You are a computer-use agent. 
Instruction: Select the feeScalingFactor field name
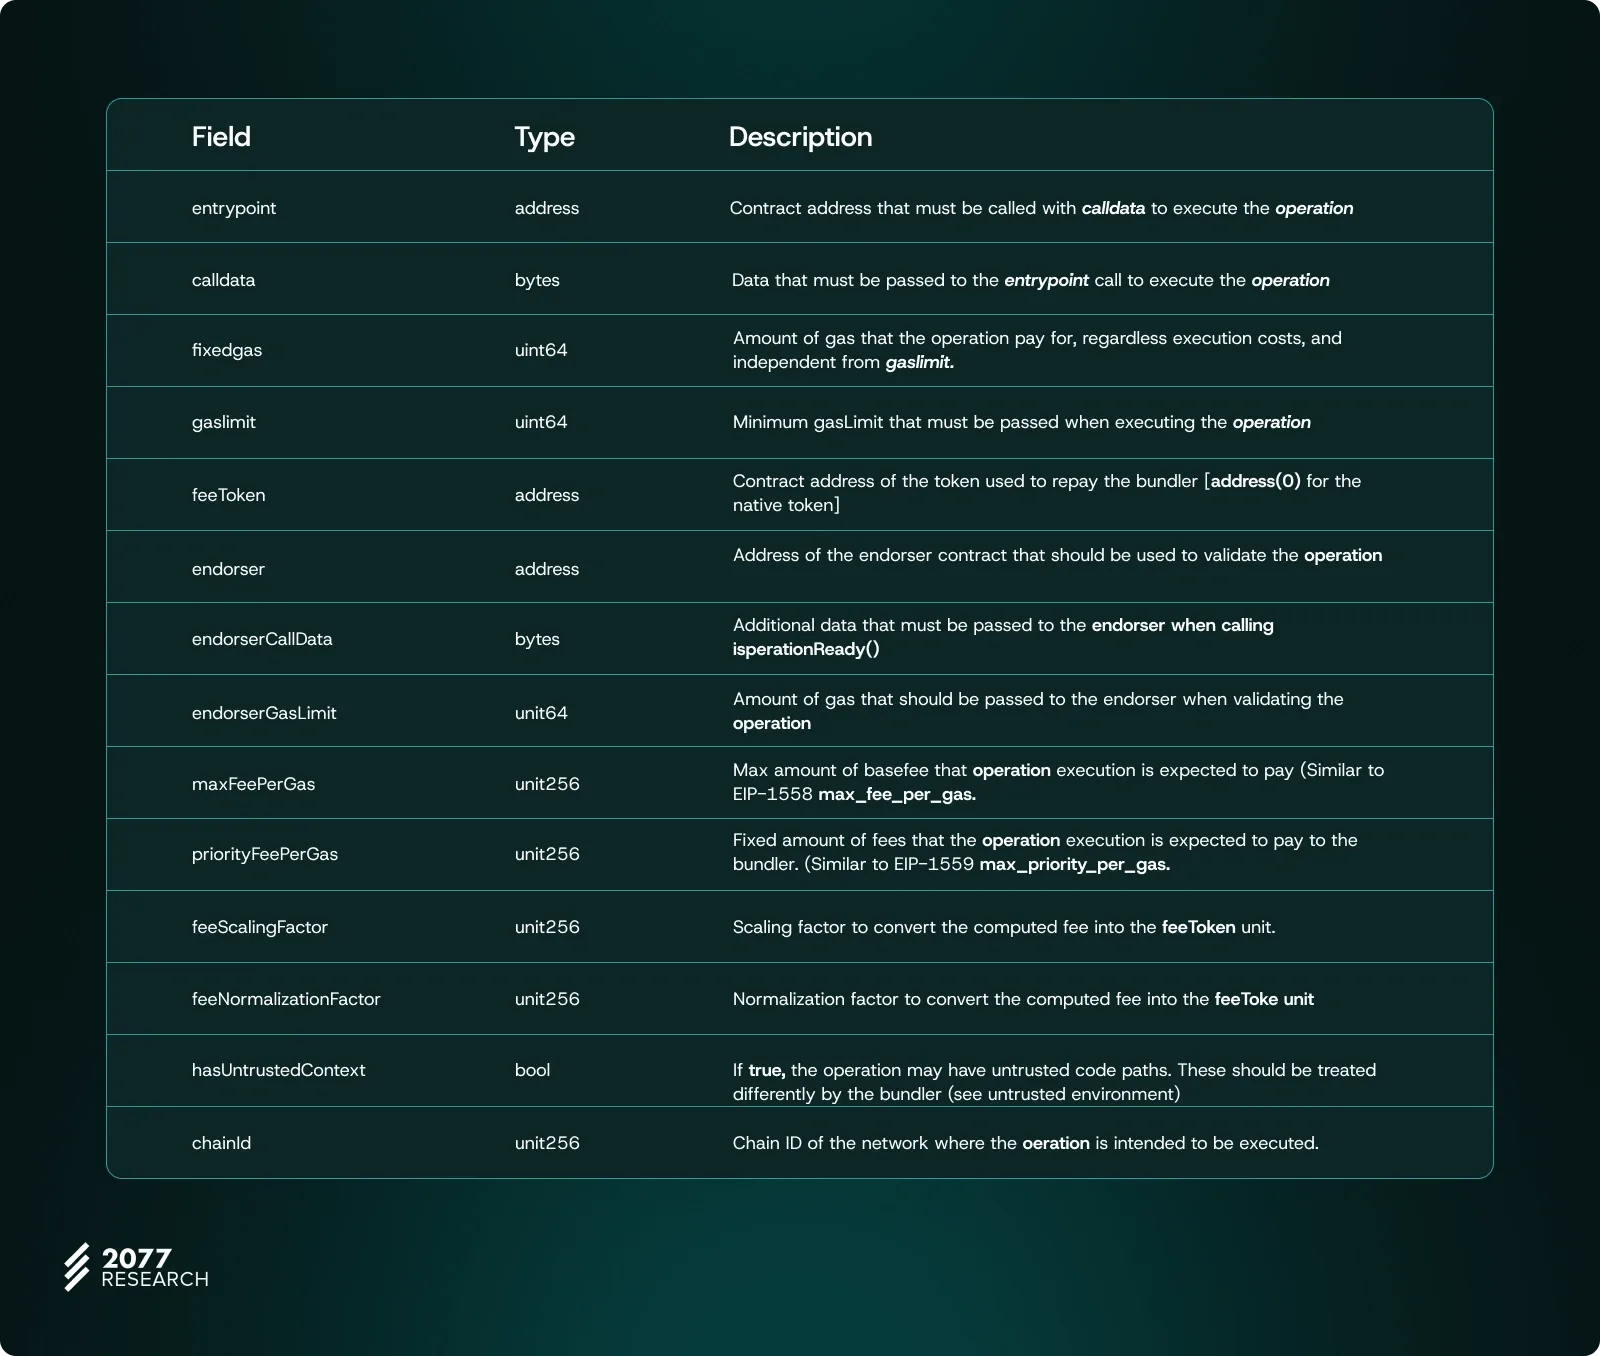tap(260, 927)
